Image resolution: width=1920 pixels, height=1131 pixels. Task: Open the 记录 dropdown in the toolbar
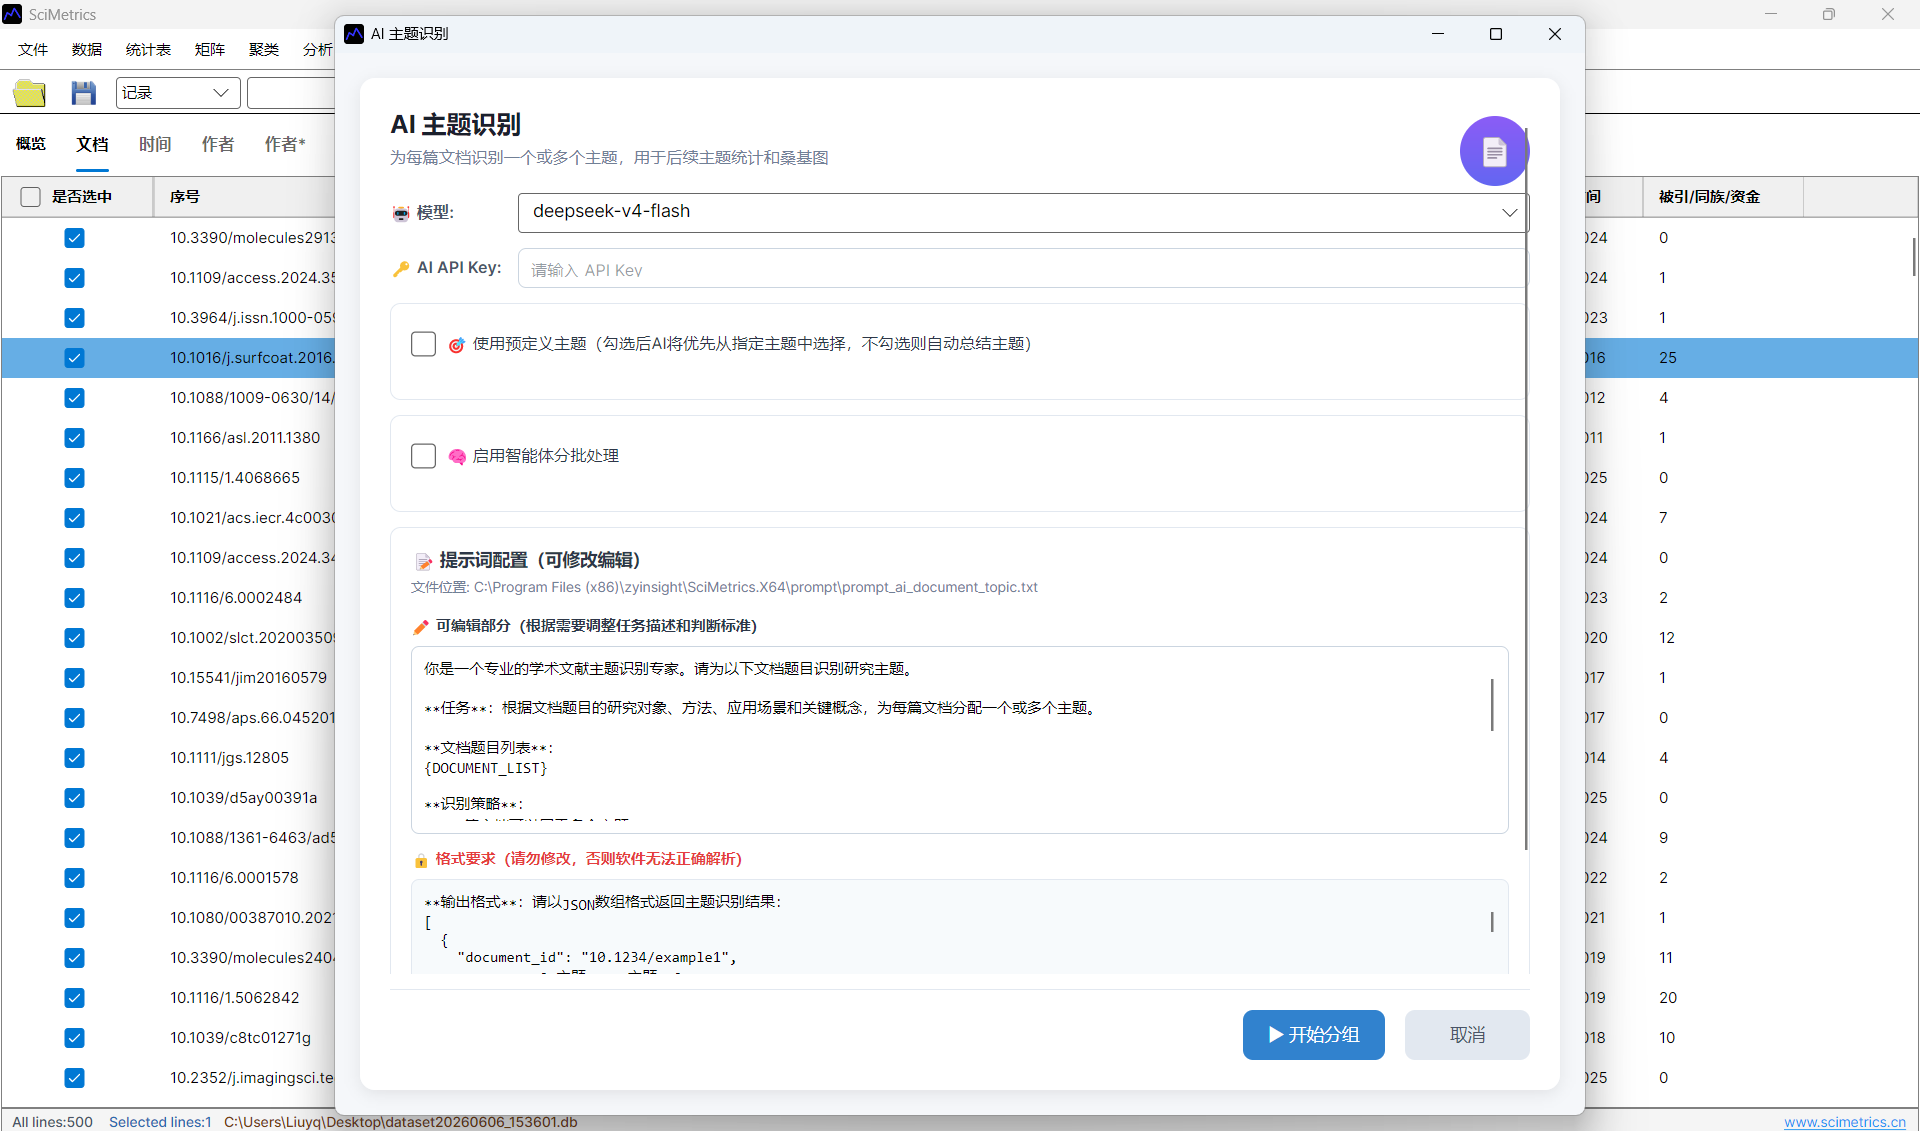coord(178,93)
